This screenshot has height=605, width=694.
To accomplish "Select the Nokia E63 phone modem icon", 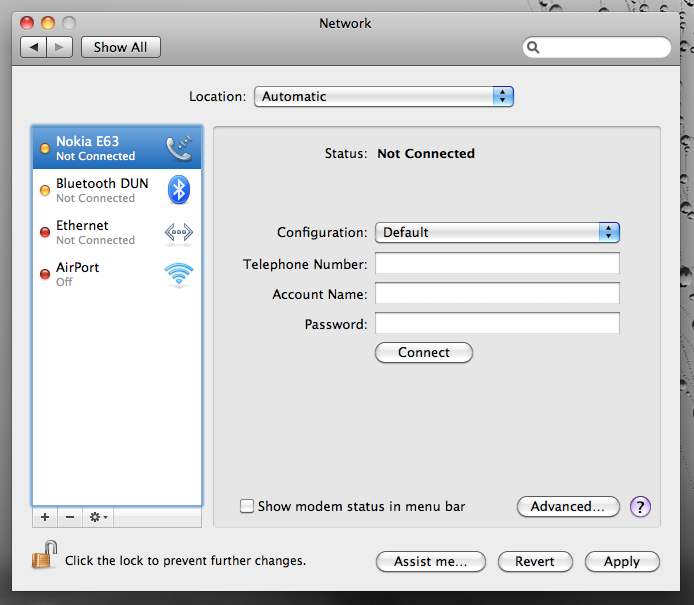I will [179, 148].
